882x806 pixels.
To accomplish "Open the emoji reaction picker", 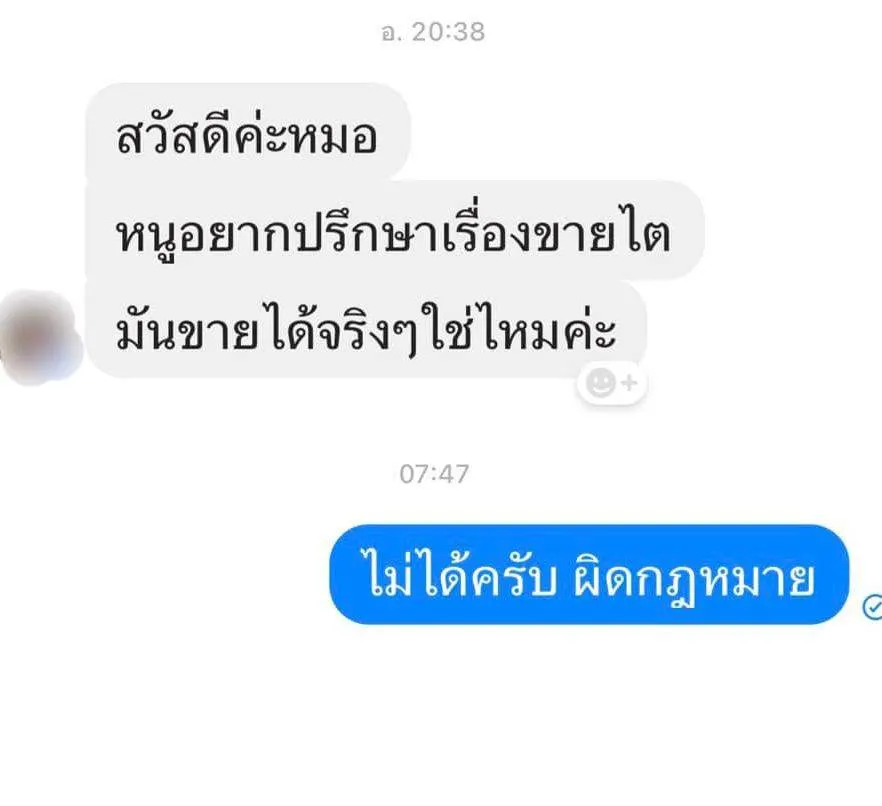I will tap(611, 384).
